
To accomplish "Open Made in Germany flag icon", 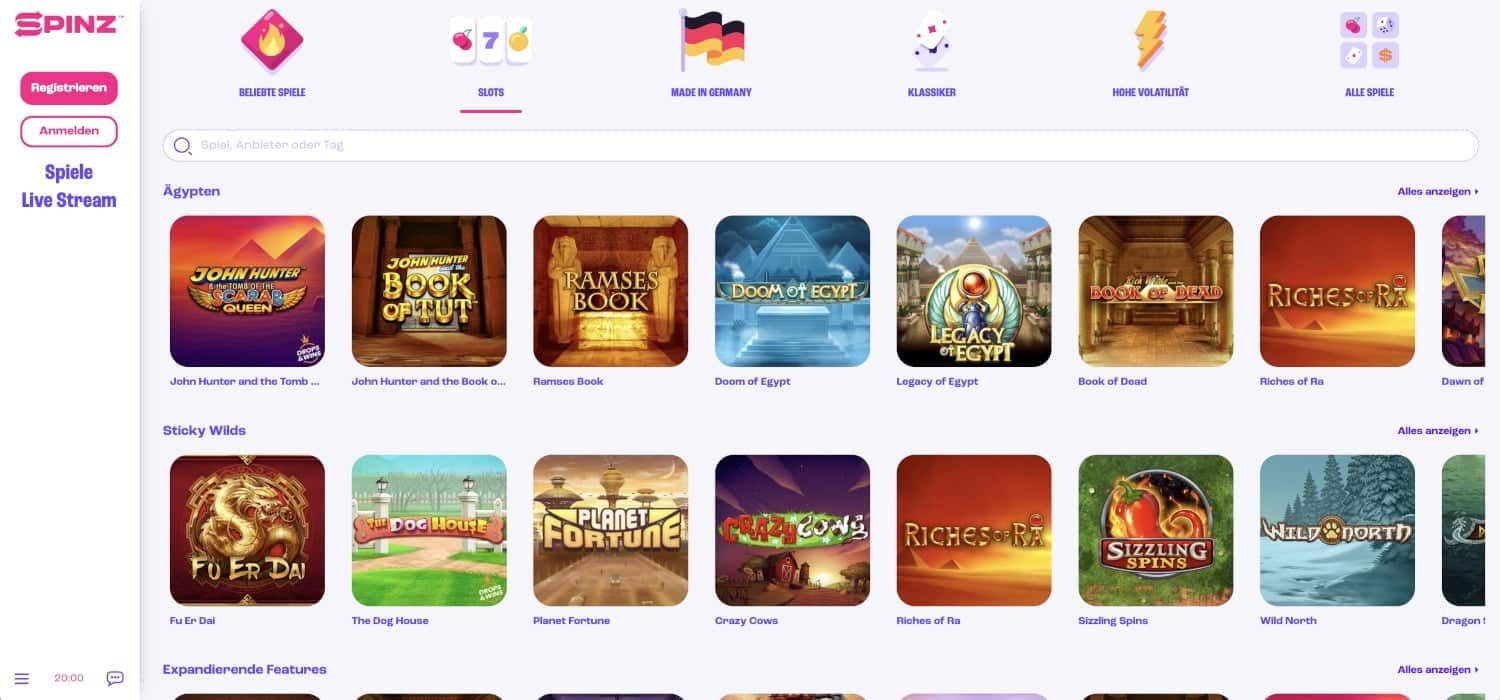I will point(711,40).
